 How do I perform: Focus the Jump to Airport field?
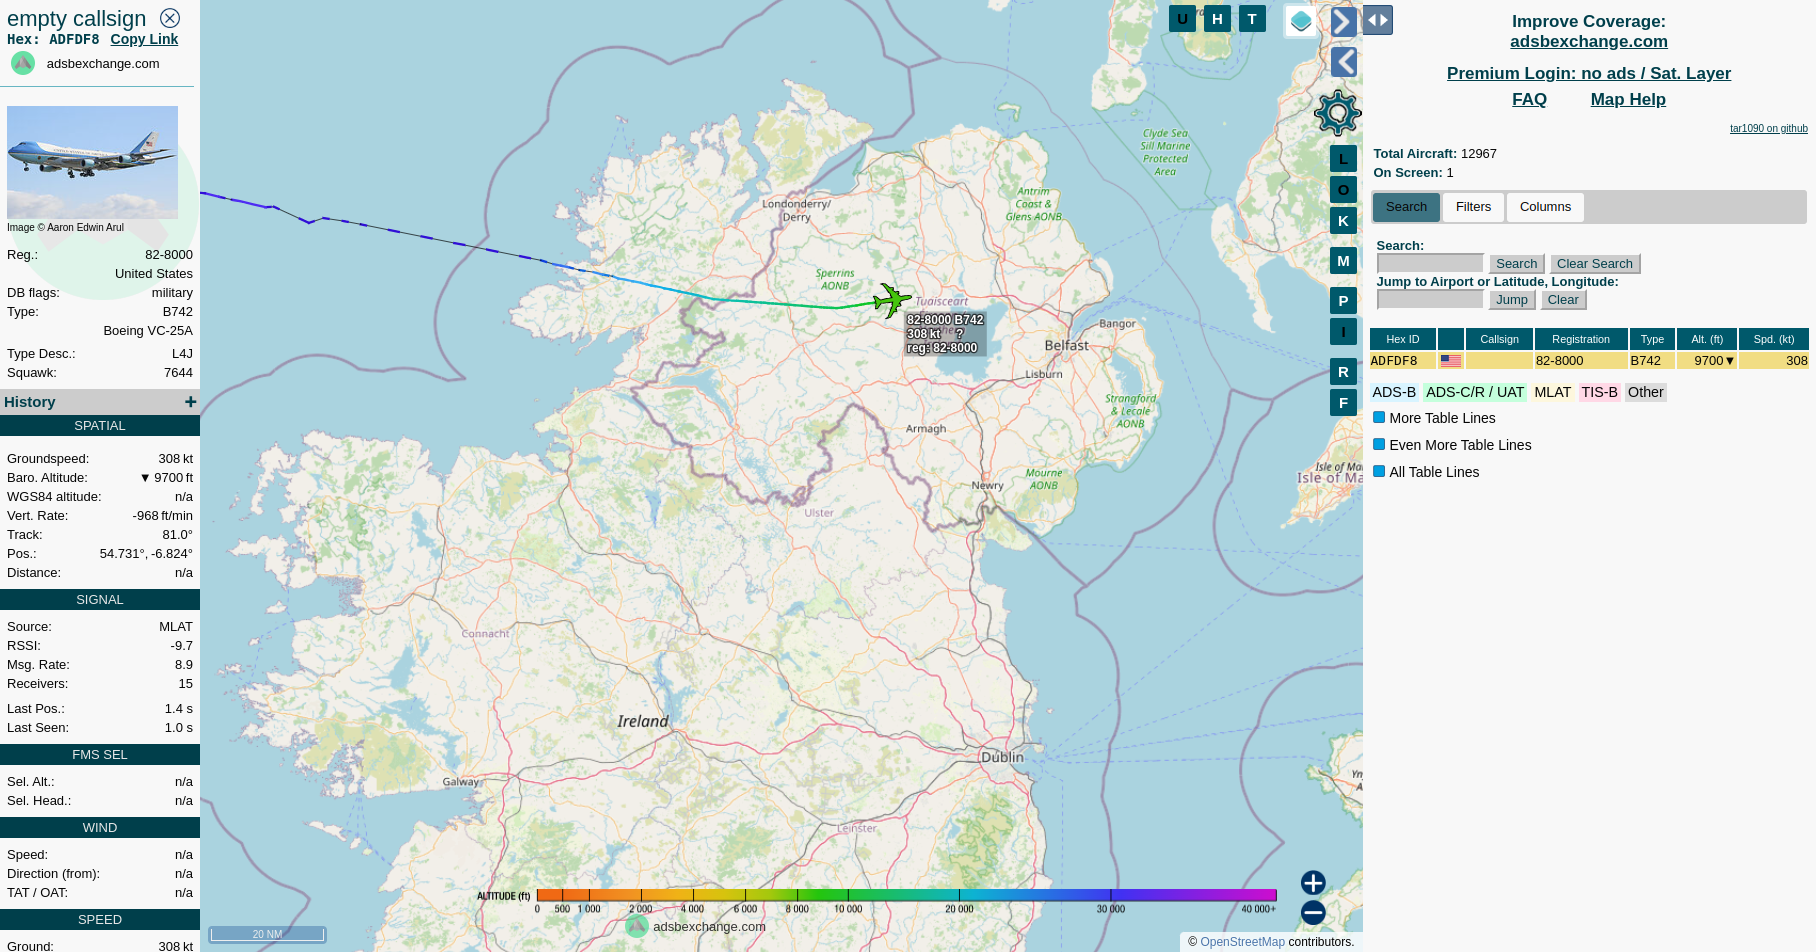pyautogui.click(x=1430, y=299)
